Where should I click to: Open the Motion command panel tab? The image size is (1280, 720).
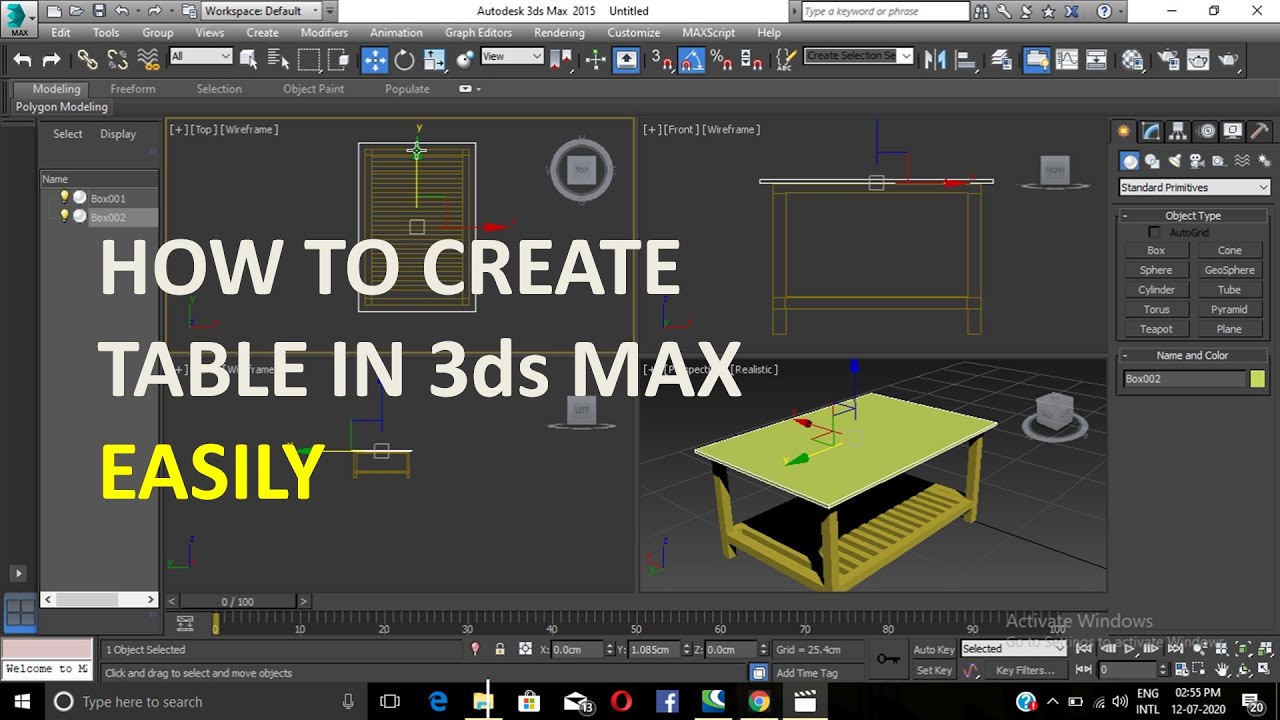(1206, 131)
